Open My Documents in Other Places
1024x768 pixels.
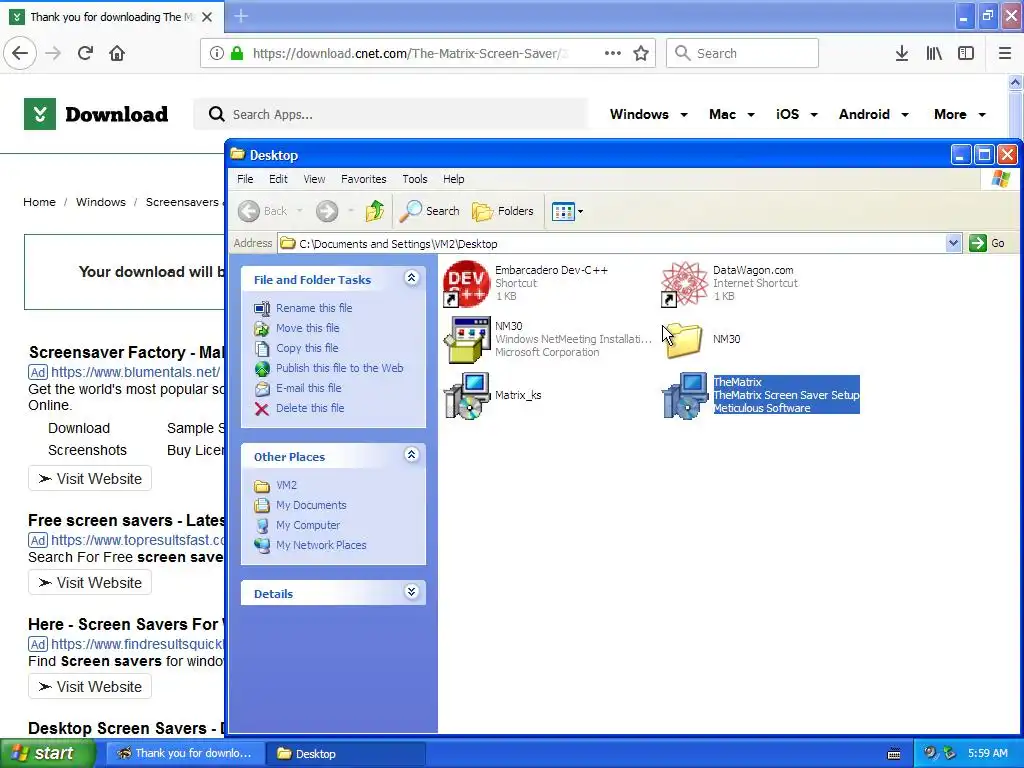311,505
